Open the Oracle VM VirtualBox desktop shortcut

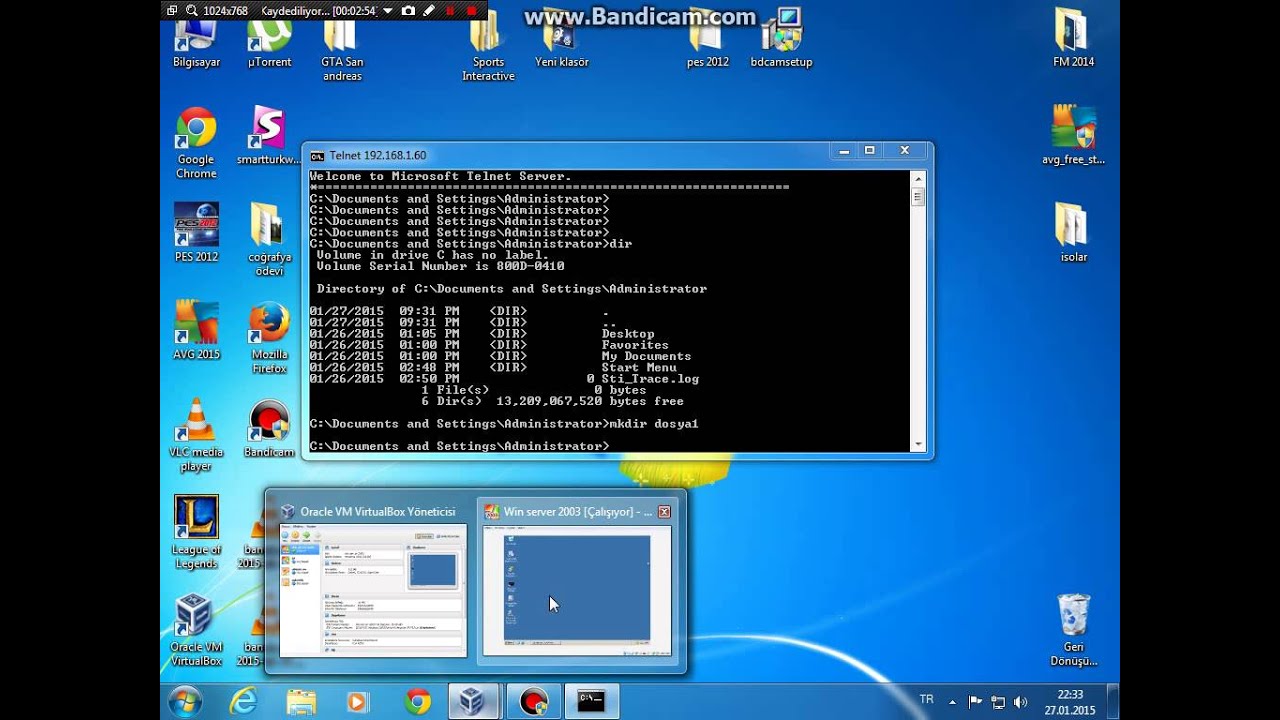pos(196,631)
